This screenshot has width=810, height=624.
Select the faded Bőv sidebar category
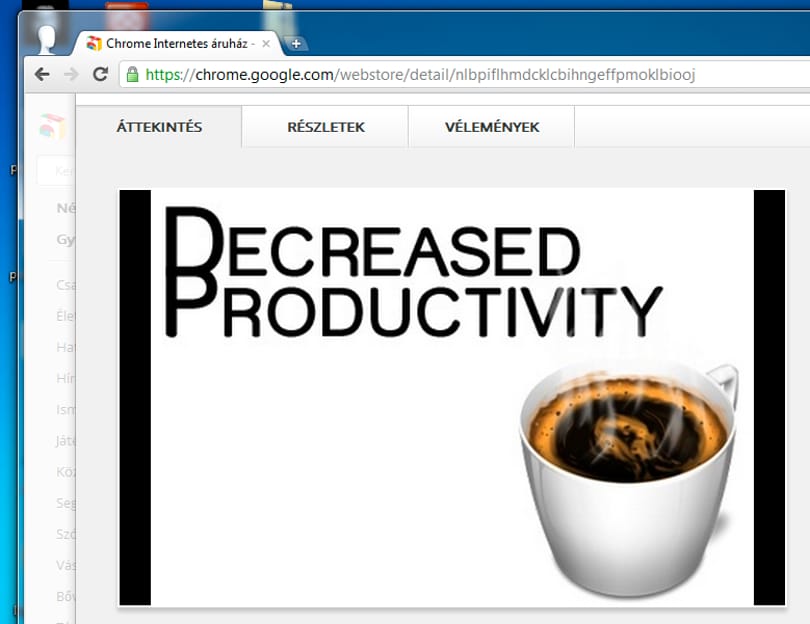click(x=66, y=597)
